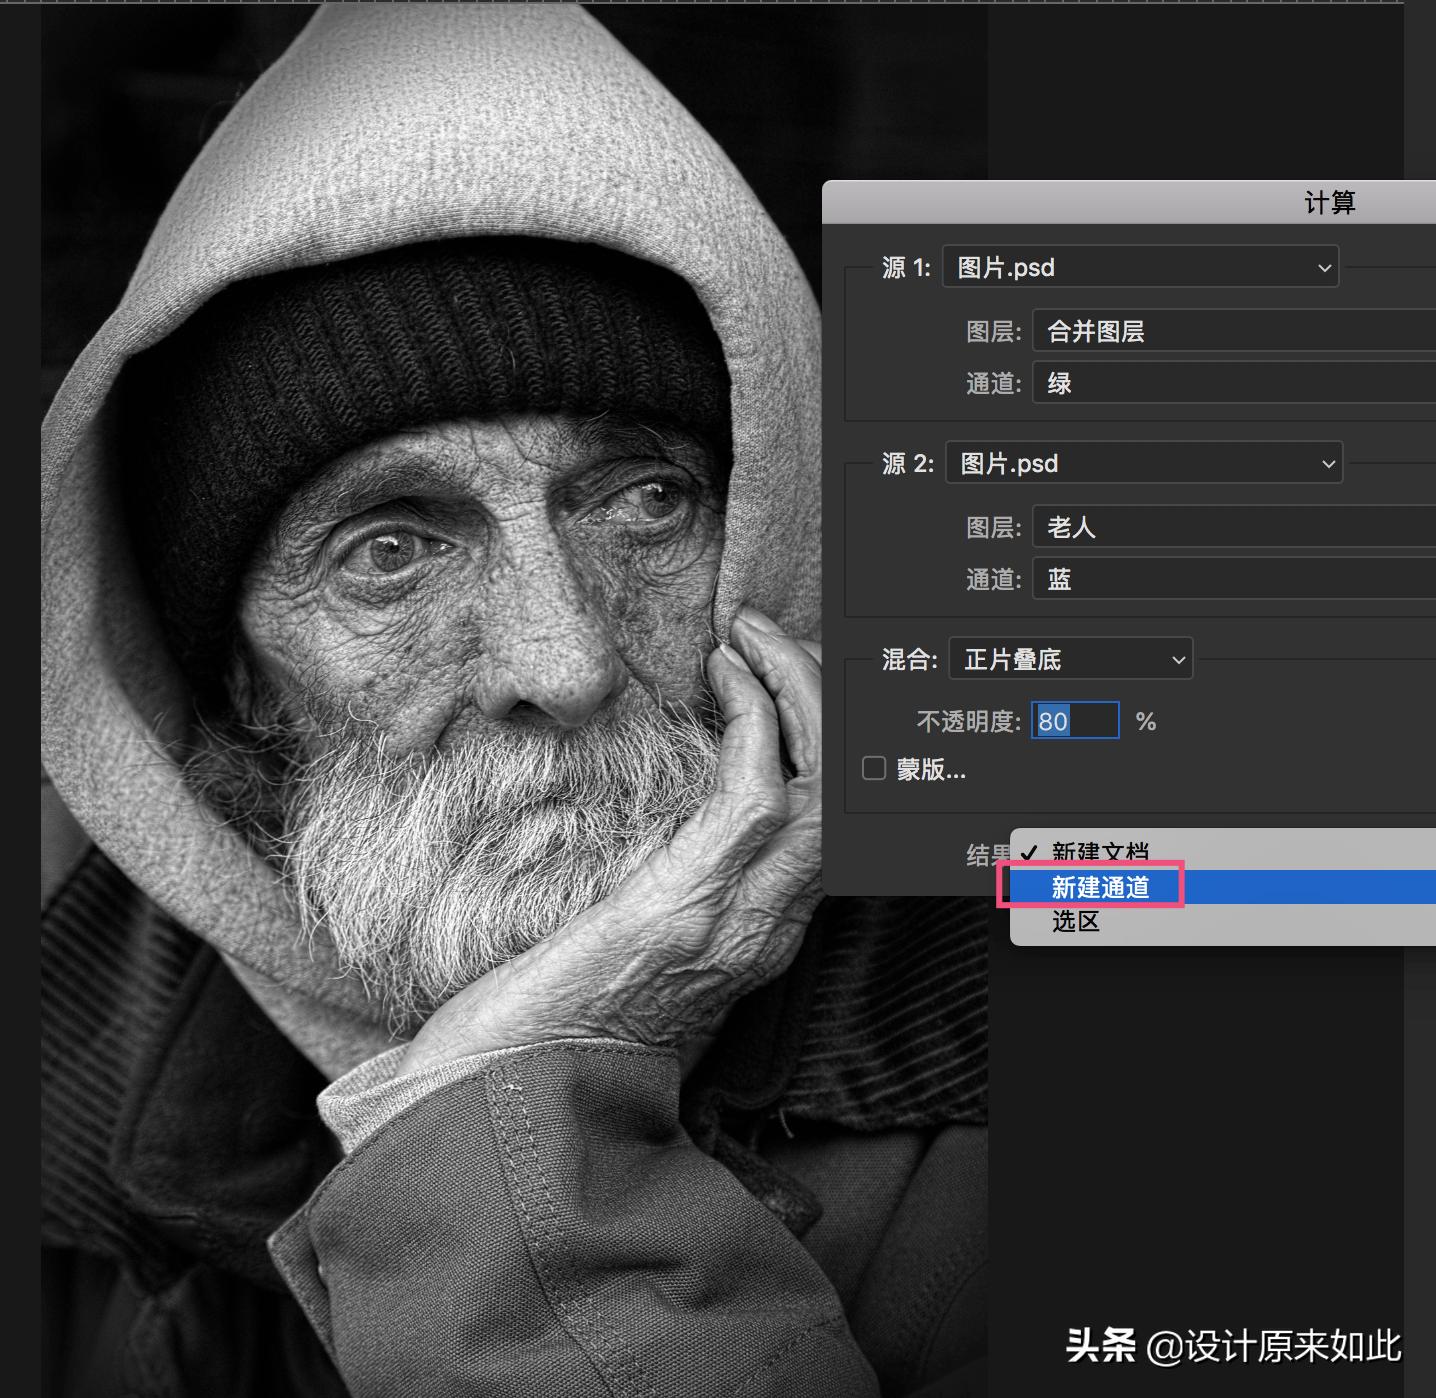Select 新建通道 from the result menu
This screenshot has height=1398, width=1436.
point(1098,887)
